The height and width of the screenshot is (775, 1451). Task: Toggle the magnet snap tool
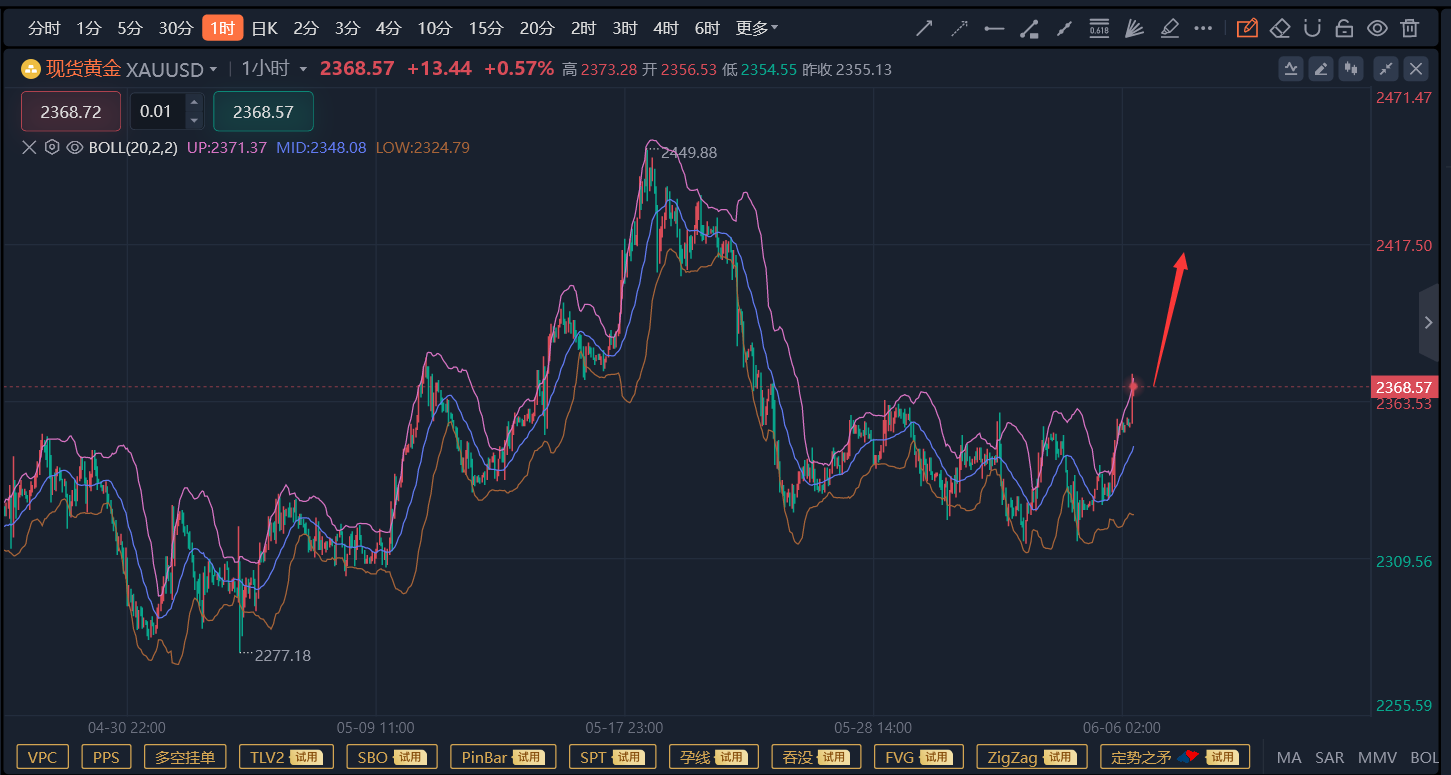1313,28
